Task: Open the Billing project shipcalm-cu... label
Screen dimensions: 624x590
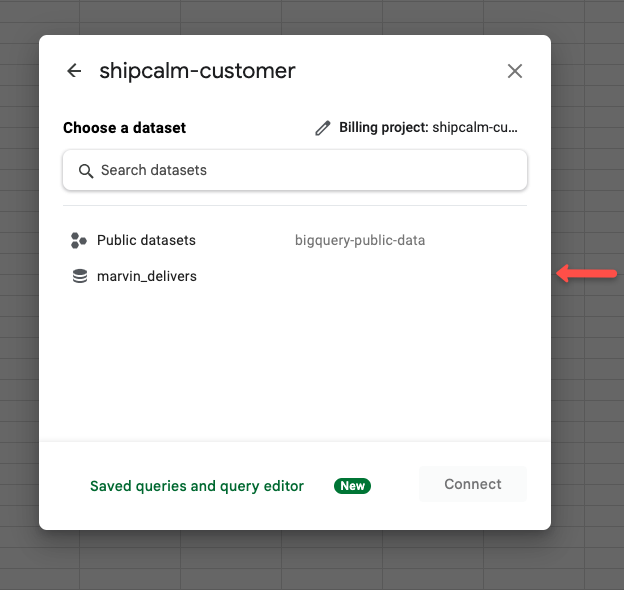Action: pos(428,128)
